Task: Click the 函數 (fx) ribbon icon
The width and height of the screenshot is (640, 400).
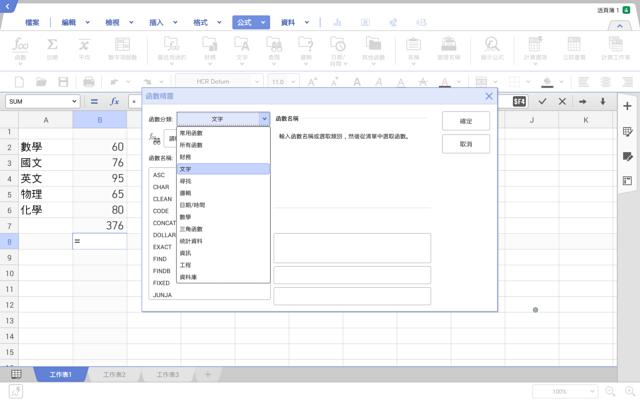Action: coord(20,48)
